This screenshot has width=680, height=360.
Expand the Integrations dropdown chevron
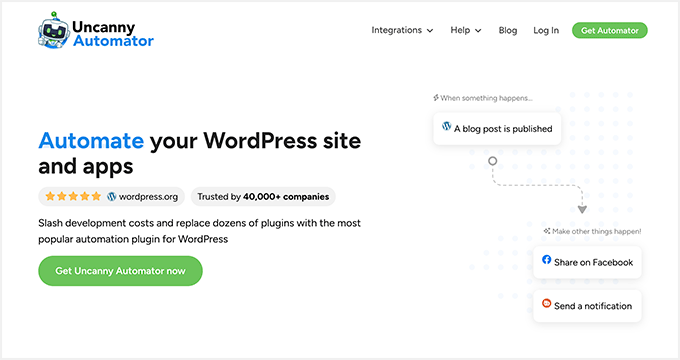(x=430, y=31)
